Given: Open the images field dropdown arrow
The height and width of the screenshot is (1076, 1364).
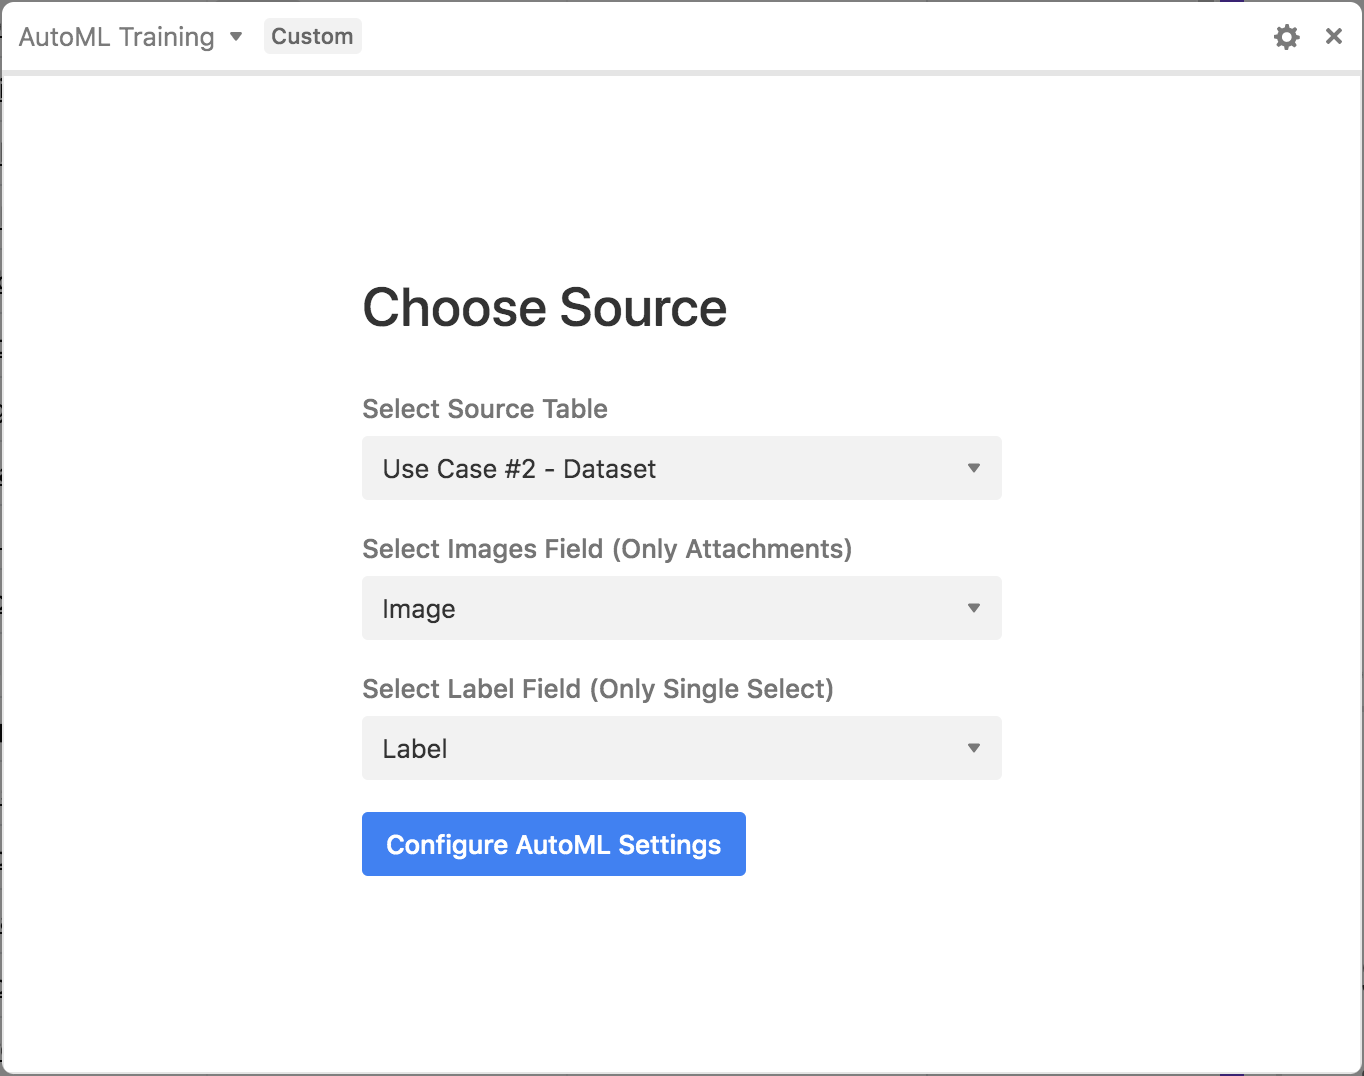Looking at the screenshot, I should (973, 608).
